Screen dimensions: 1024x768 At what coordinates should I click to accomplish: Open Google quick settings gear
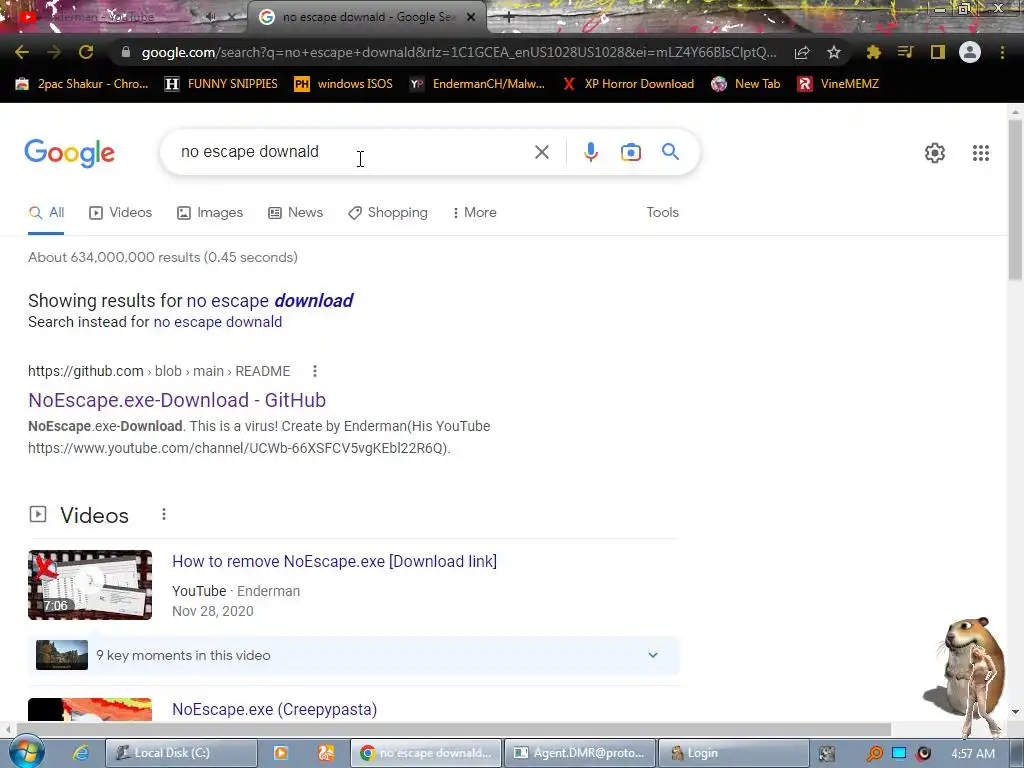point(935,153)
